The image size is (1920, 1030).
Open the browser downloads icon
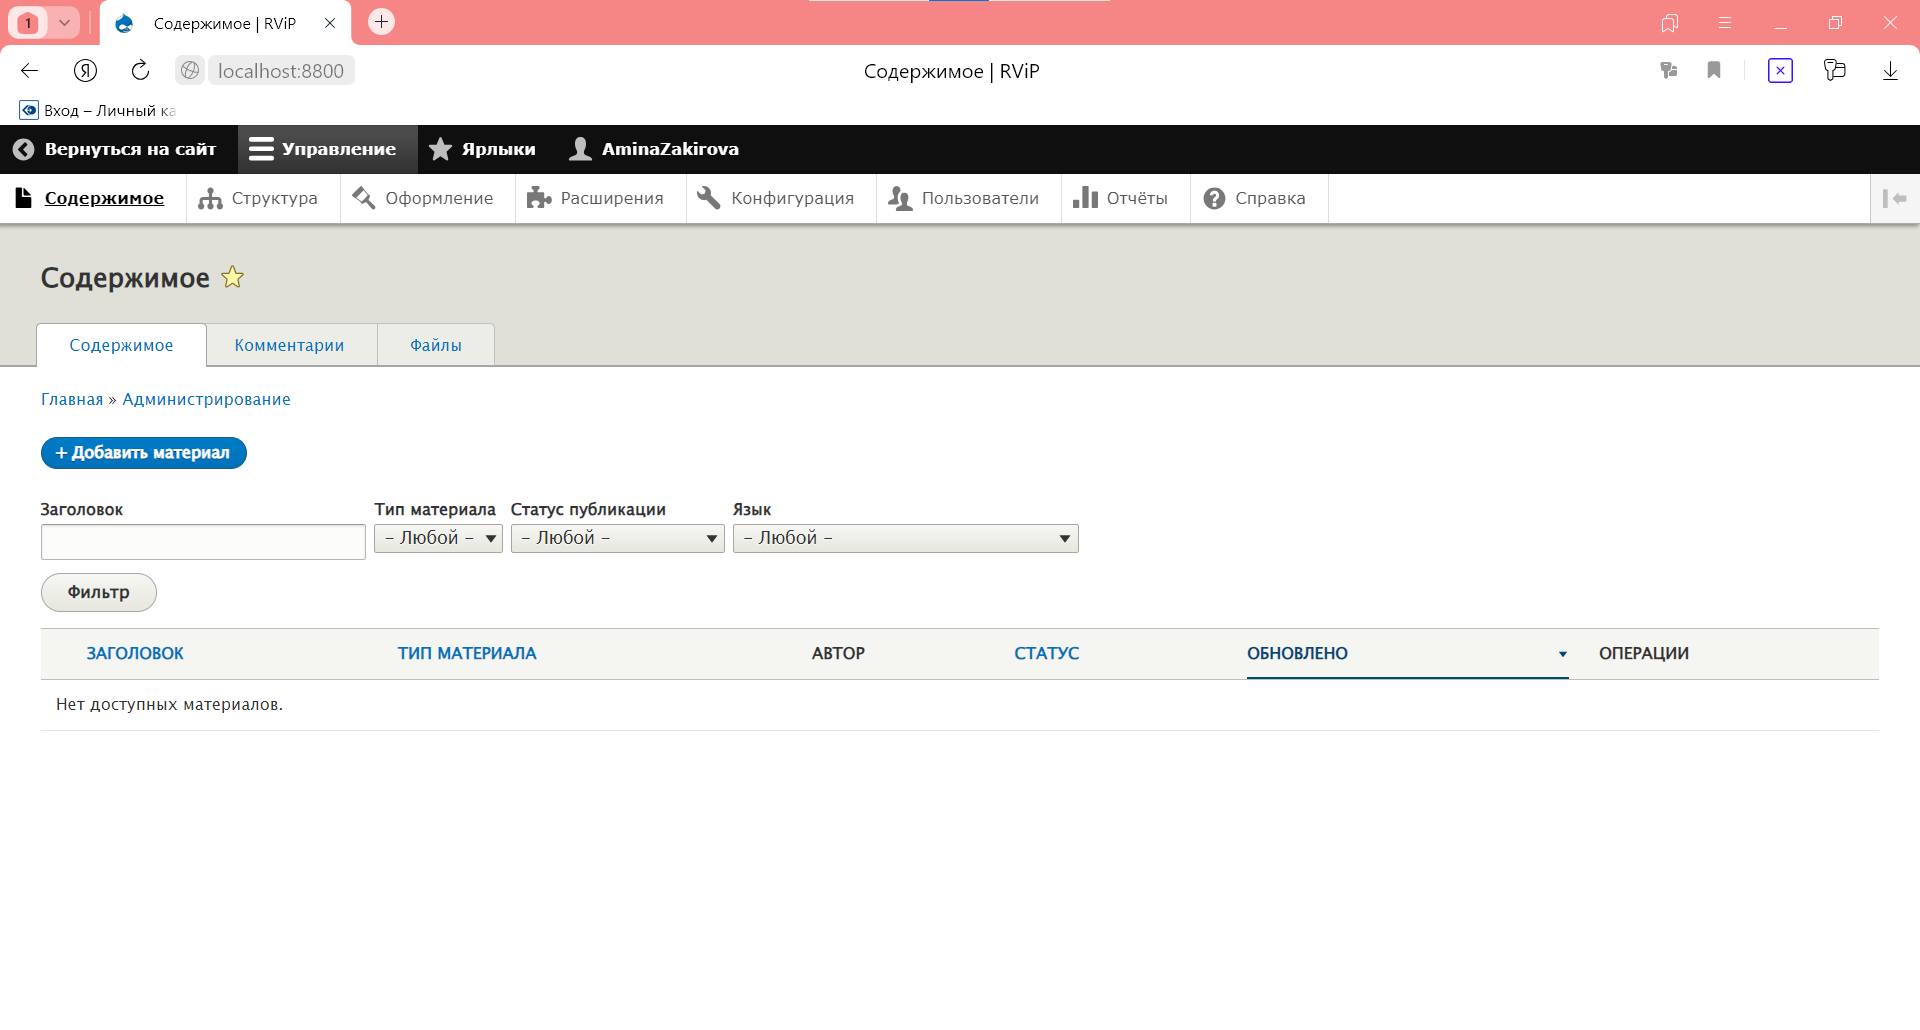pyautogui.click(x=1890, y=70)
